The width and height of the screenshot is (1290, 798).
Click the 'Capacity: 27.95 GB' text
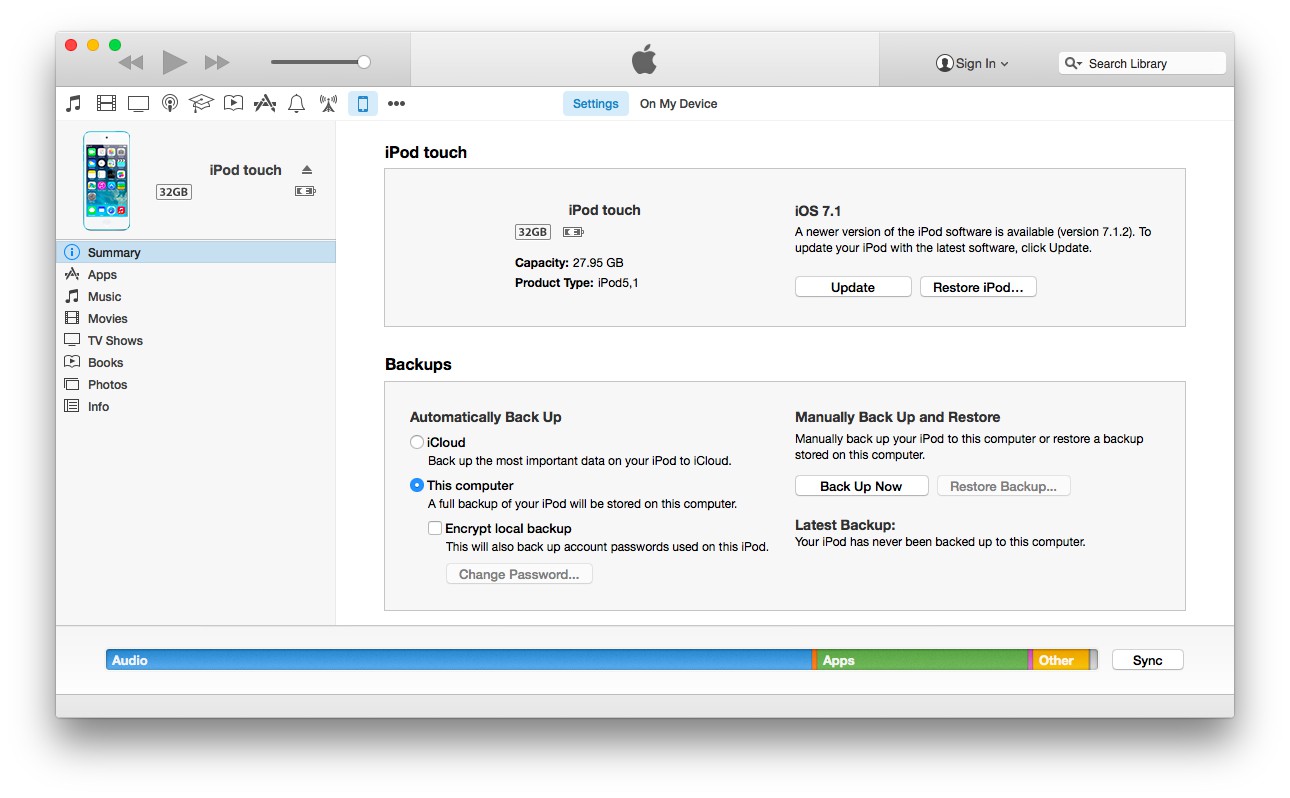pos(569,263)
